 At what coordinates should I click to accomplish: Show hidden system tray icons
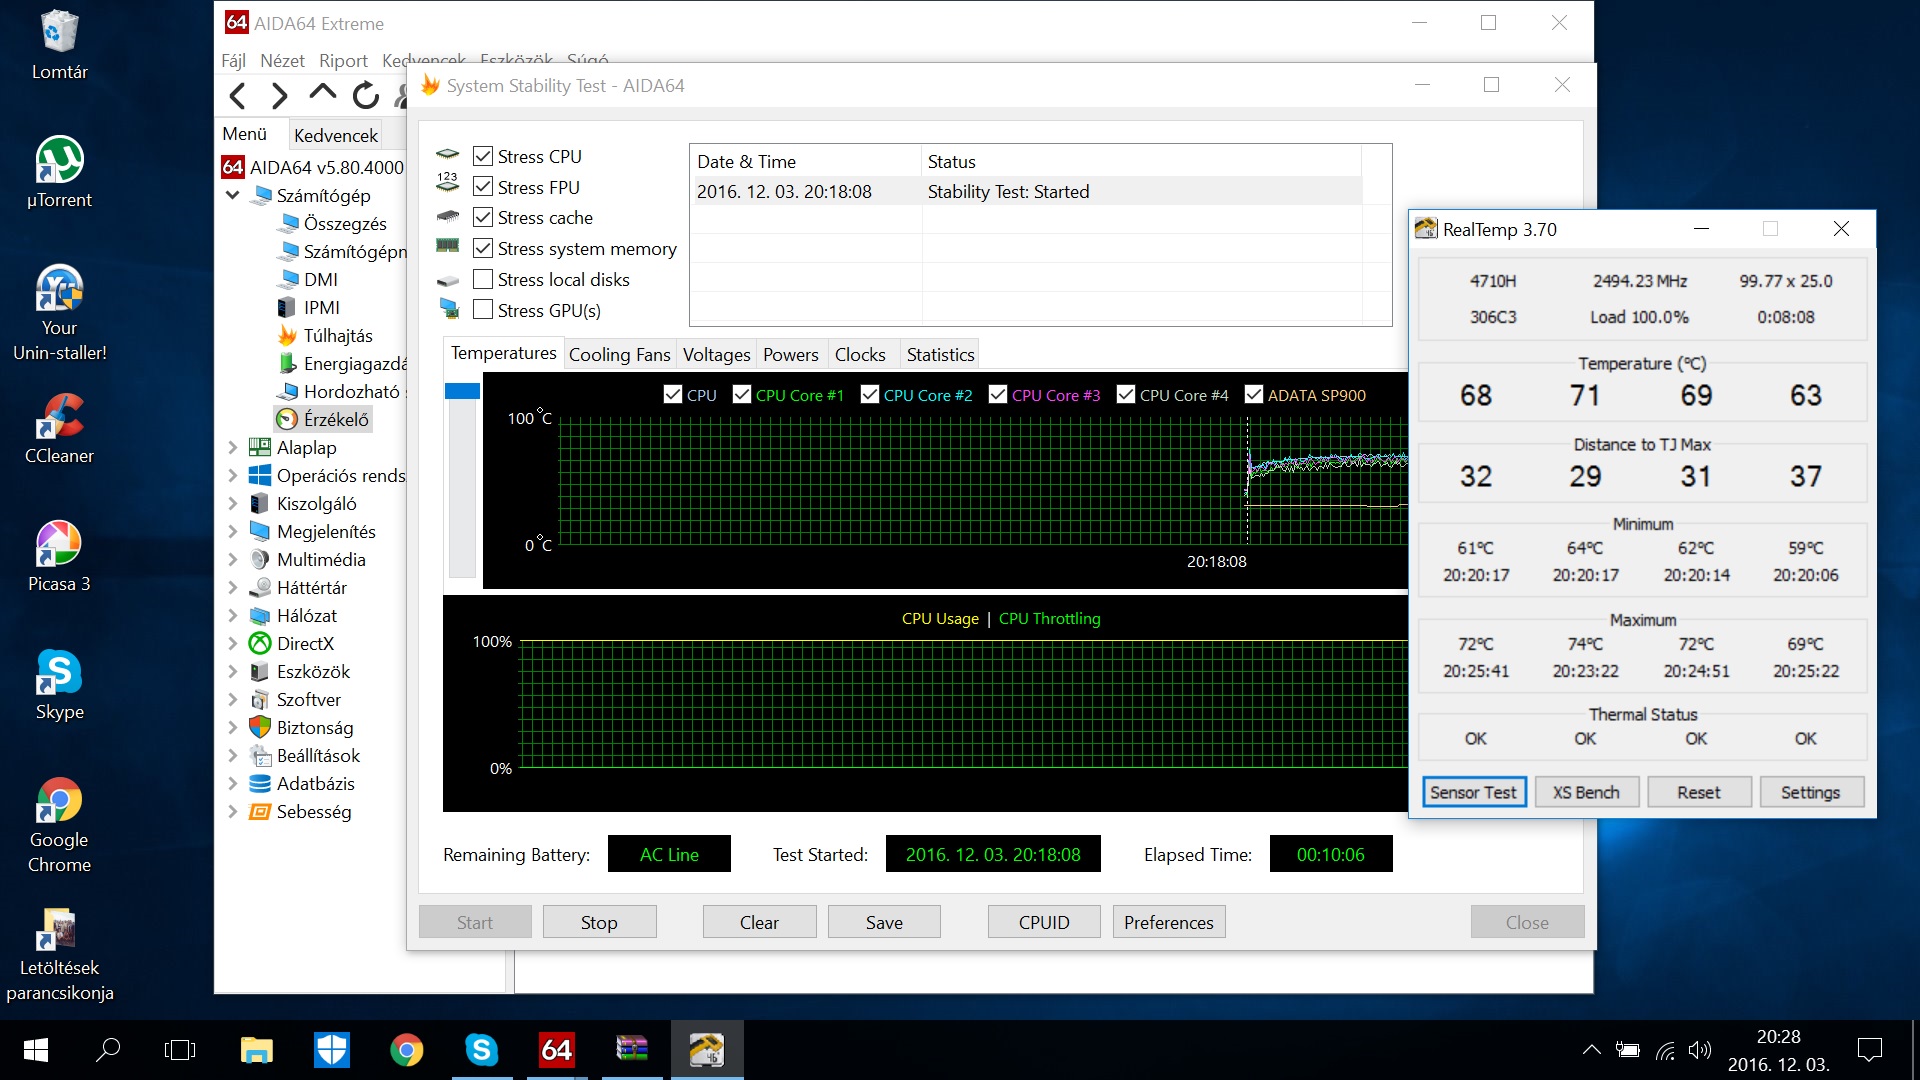pos(1592,1050)
